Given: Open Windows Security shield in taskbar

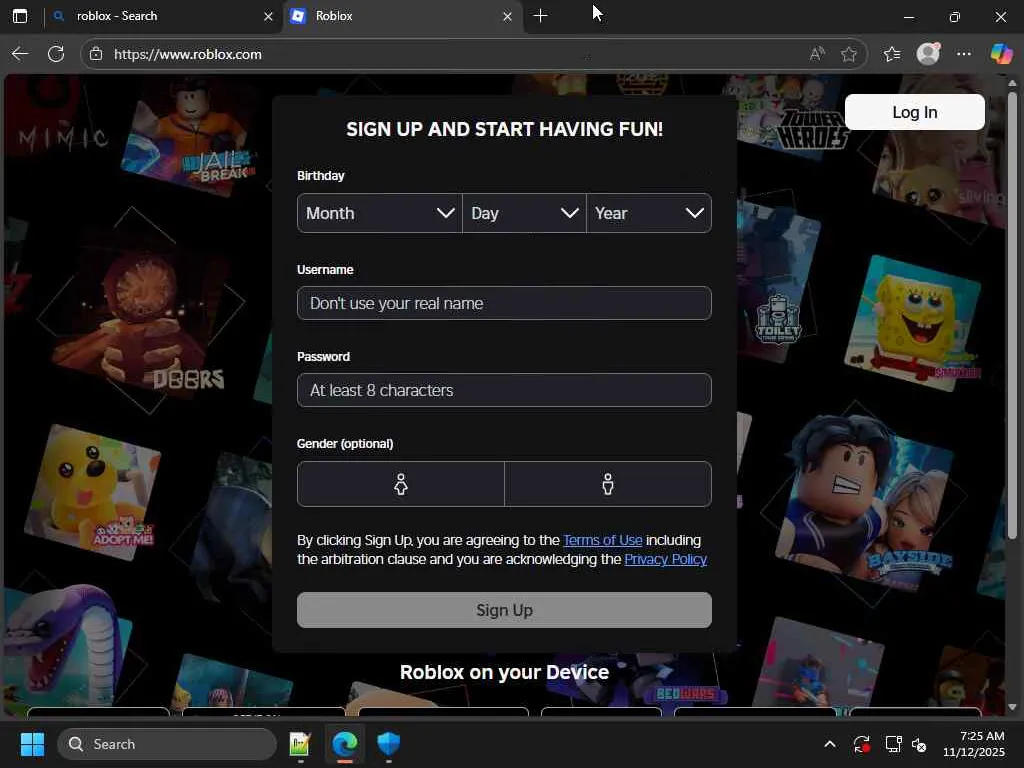Looking at the screenshot, I should click(x=389, y=744).
